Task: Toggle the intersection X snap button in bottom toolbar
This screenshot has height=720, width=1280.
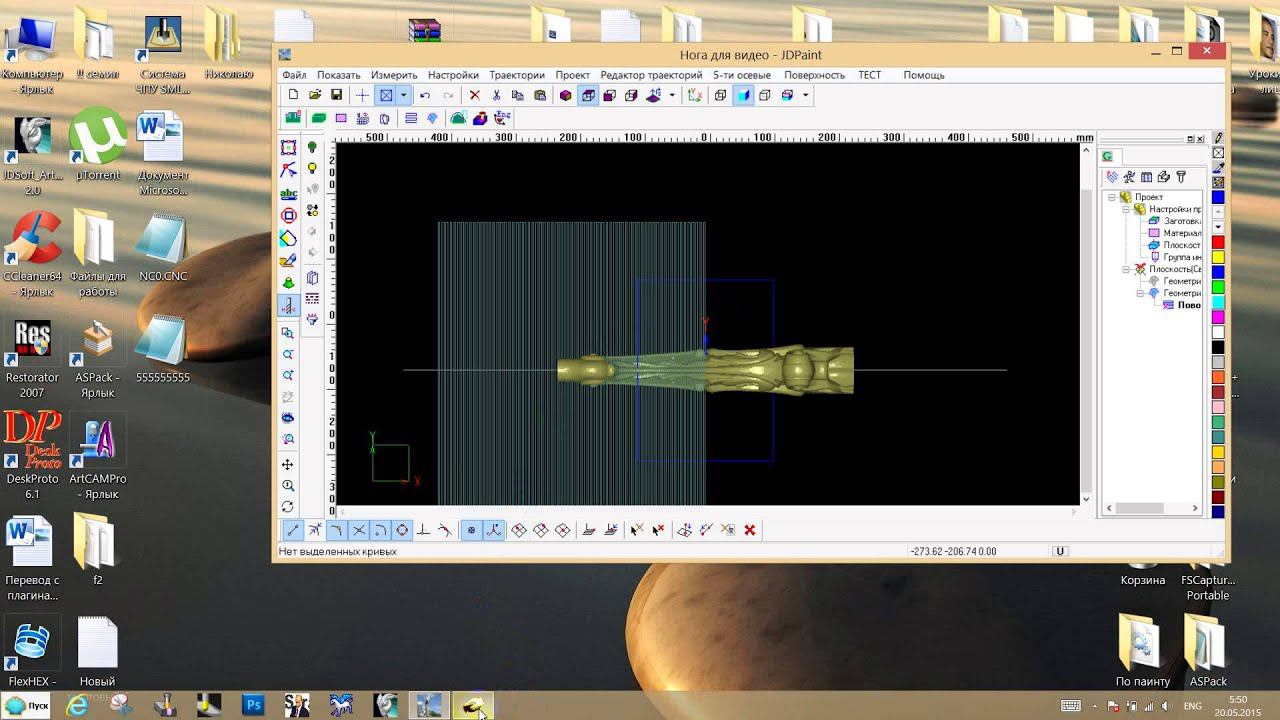Action: 358,530
